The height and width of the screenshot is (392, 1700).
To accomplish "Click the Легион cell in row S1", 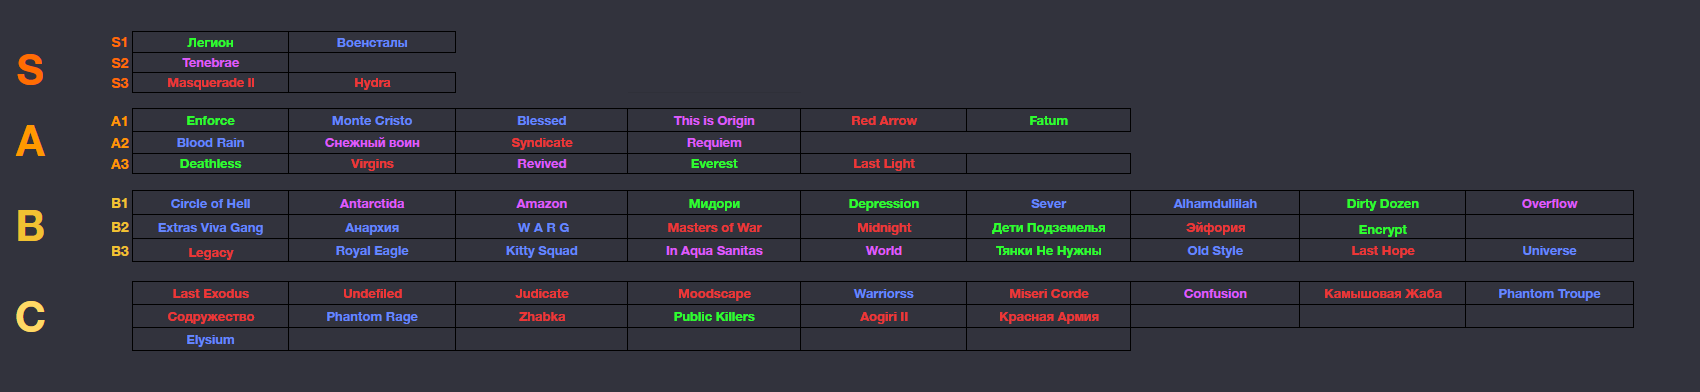I will (210, 42).
